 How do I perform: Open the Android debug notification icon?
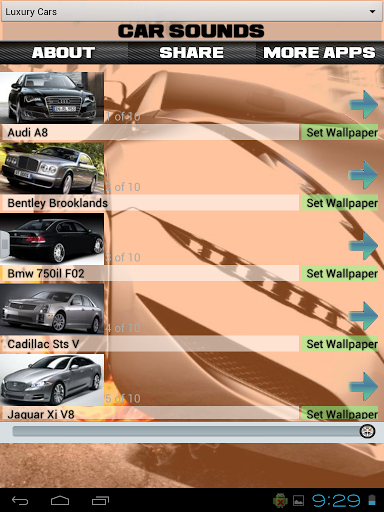click(280, 500)
